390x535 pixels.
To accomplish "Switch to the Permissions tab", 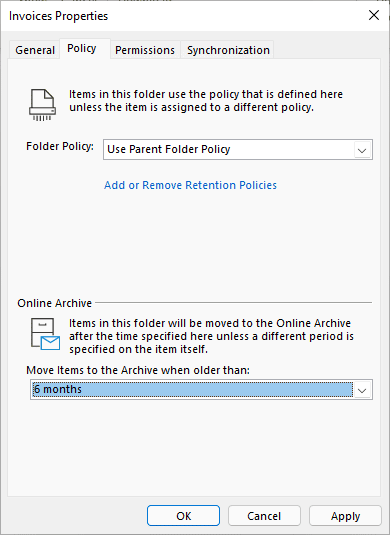I will coord(145,50).
